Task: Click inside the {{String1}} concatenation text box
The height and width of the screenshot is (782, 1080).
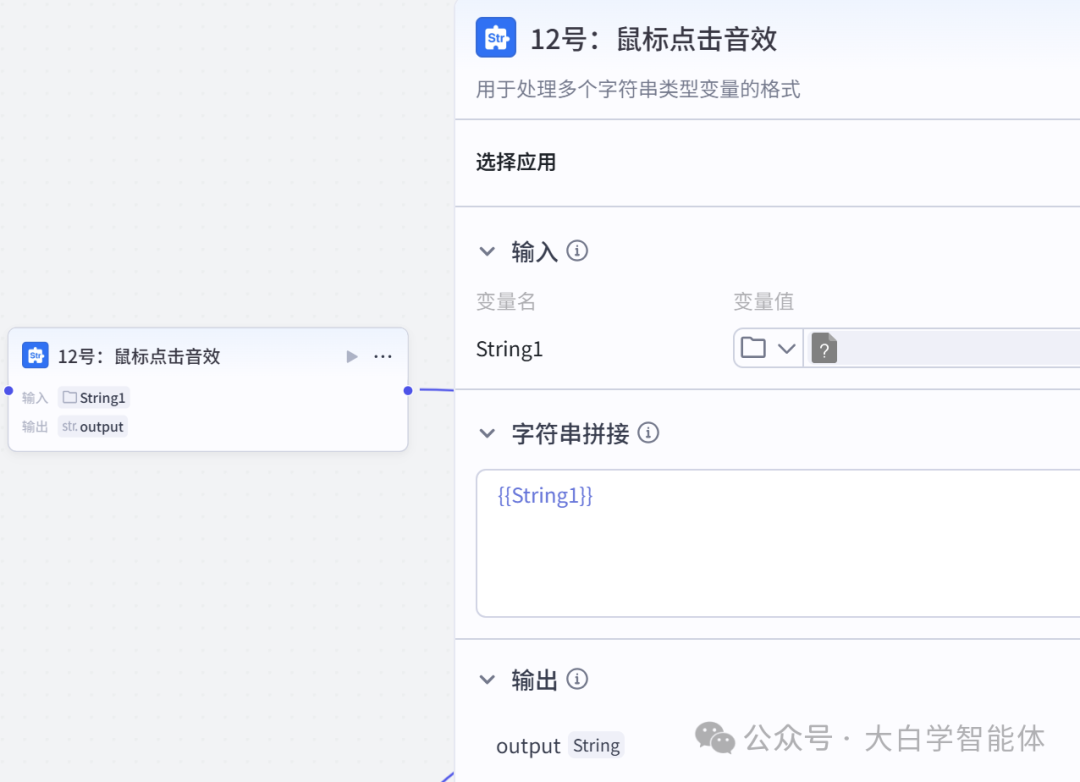Action: [778, 543]
